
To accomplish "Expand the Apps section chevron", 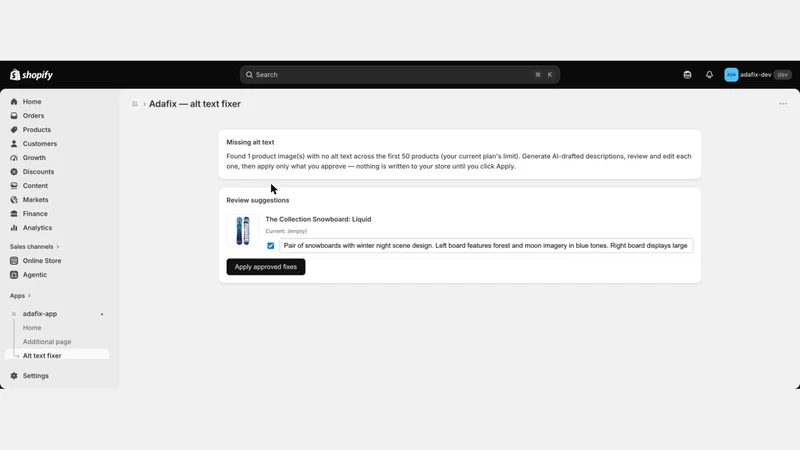I will [29, 296].
